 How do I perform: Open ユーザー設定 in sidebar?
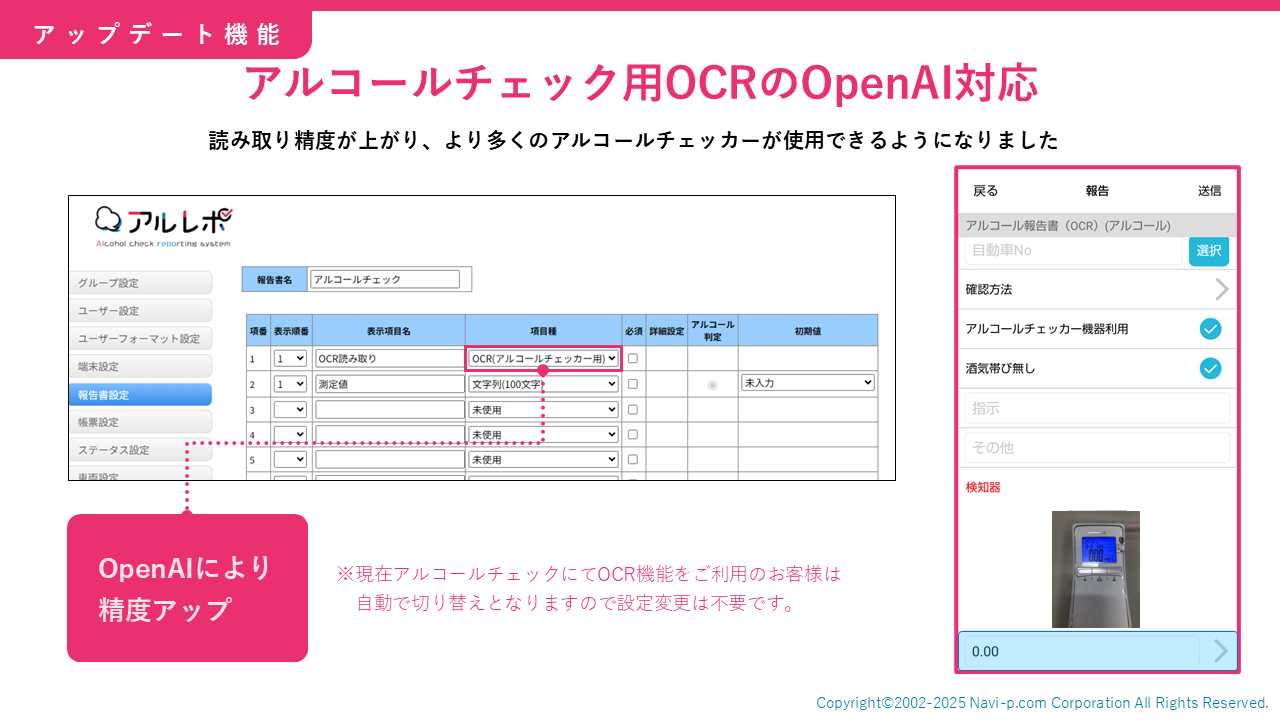140,311
